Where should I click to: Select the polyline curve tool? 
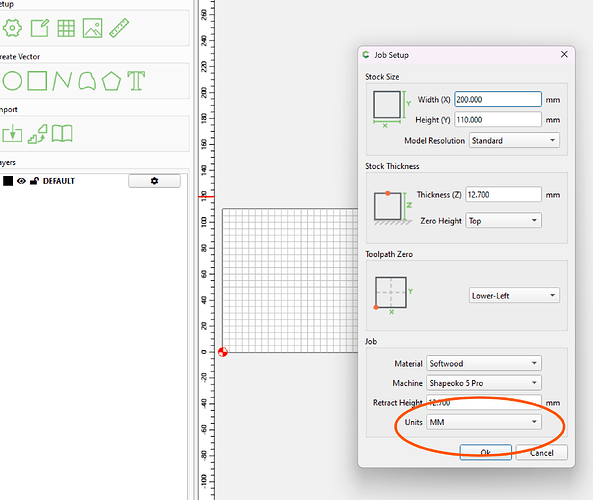pos(62,81)
